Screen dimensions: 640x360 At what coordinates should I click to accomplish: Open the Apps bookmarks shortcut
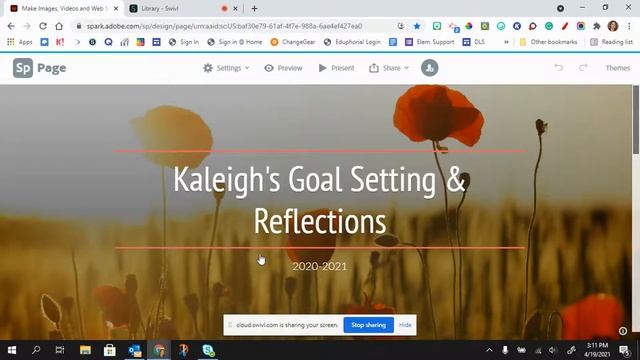20,42
